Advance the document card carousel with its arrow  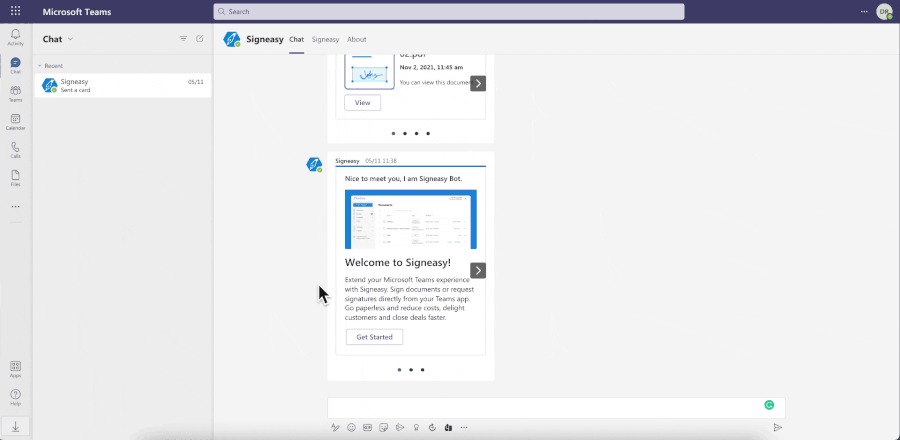click(478, 83)
